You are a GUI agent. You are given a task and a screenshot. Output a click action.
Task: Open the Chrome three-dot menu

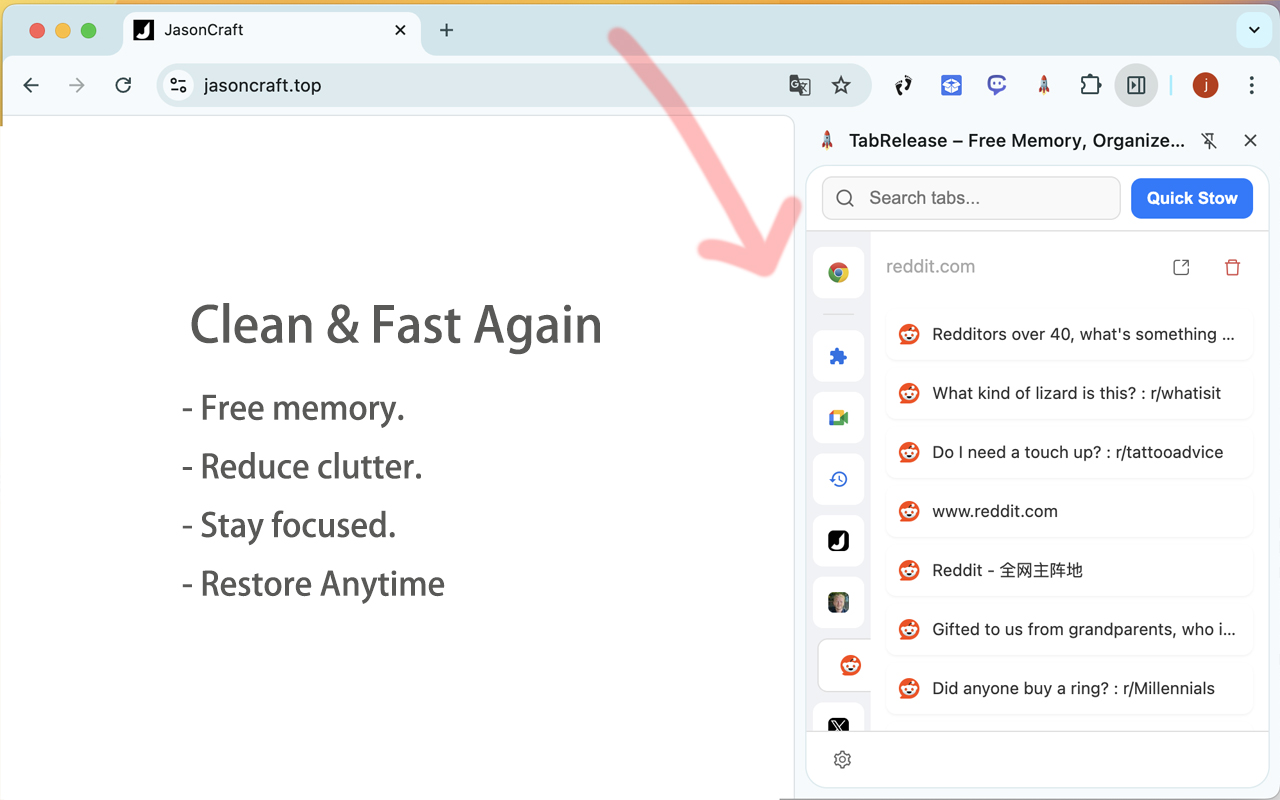click(x=1251, y=85)
